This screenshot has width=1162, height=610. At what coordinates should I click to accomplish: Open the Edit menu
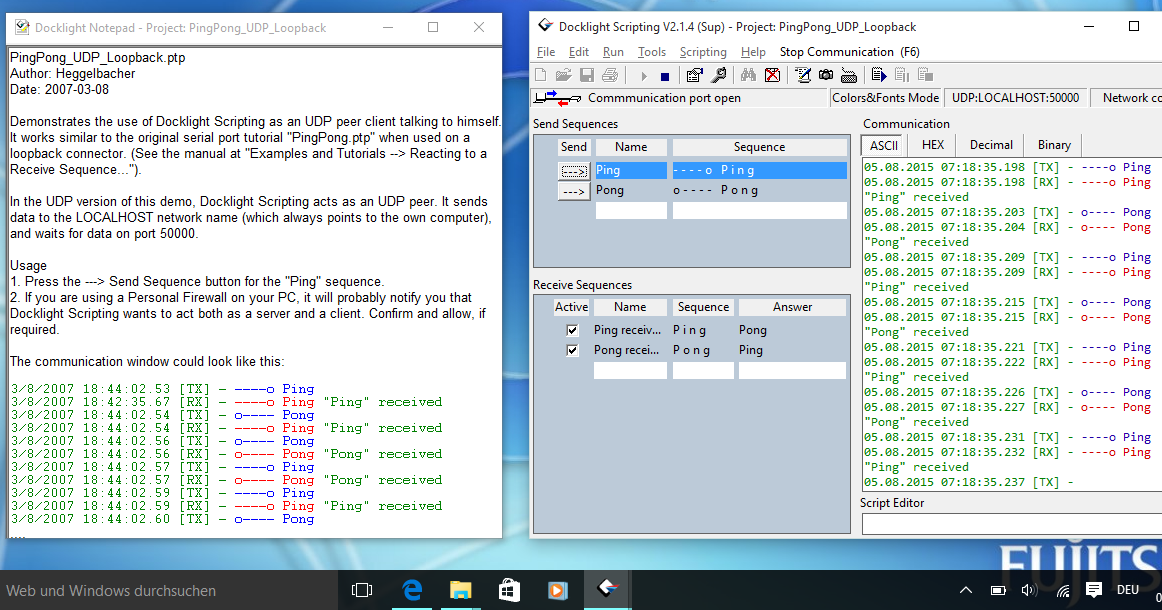click(x=579, y=52)
